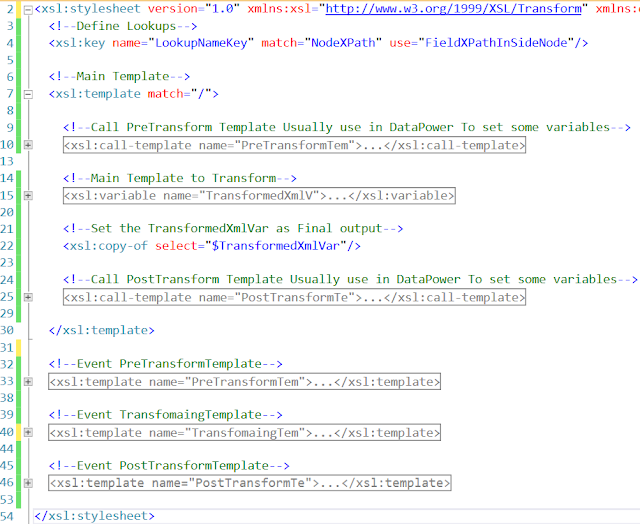Expand the TransformedXmlV variable on line 15
Image resolution: width=640 pixels, height=524 pixels.
point(28,195)
